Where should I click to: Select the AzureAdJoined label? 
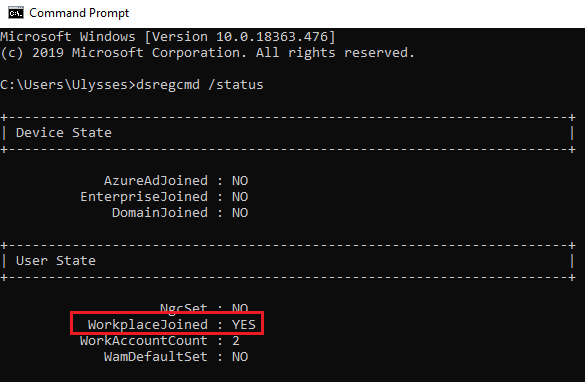click(x=156, y=181)
